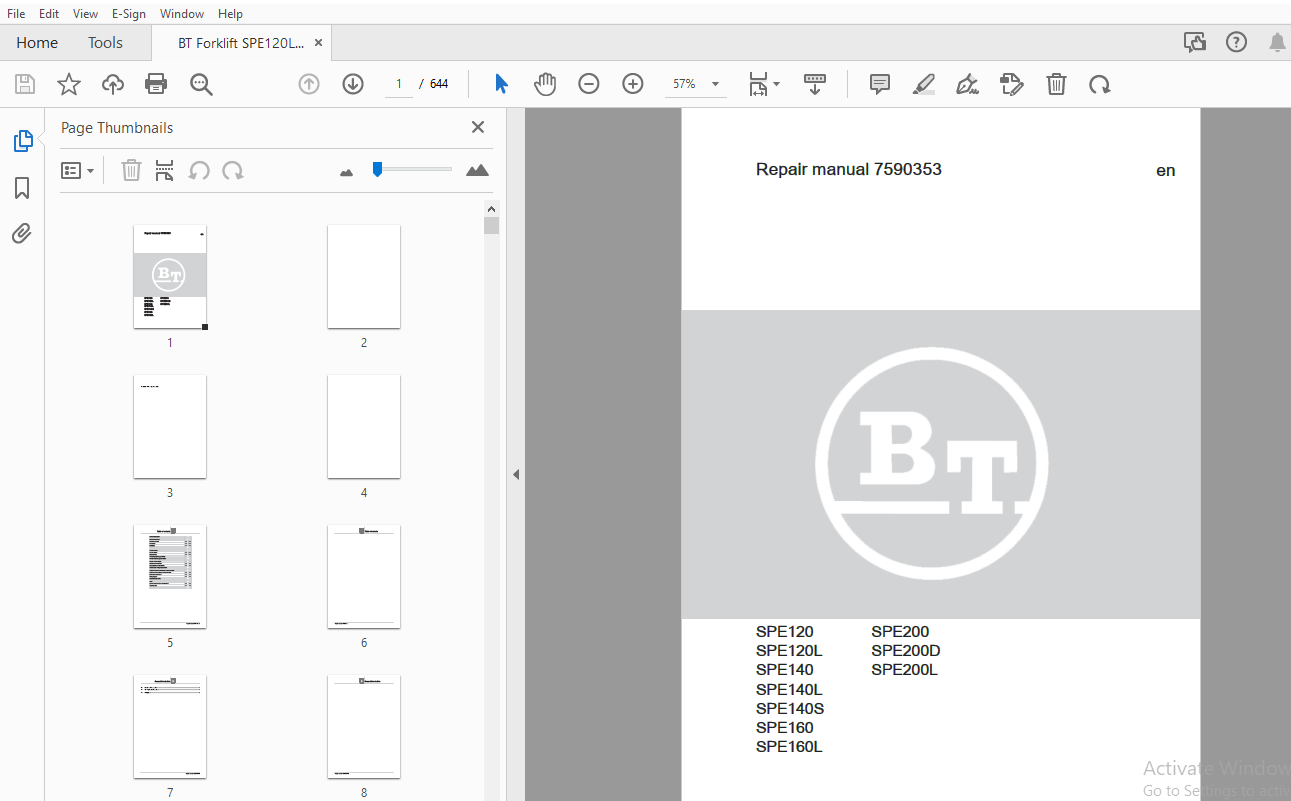This screenshot has width=1291, height=801.
Task: Click the 'Repair manual 7590353' title text
Action: pyautogui.click(x=849, y=170)
